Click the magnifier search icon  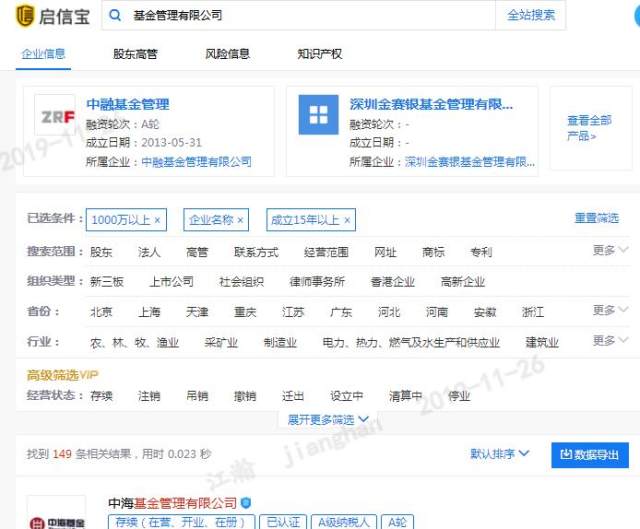(115, 16)
